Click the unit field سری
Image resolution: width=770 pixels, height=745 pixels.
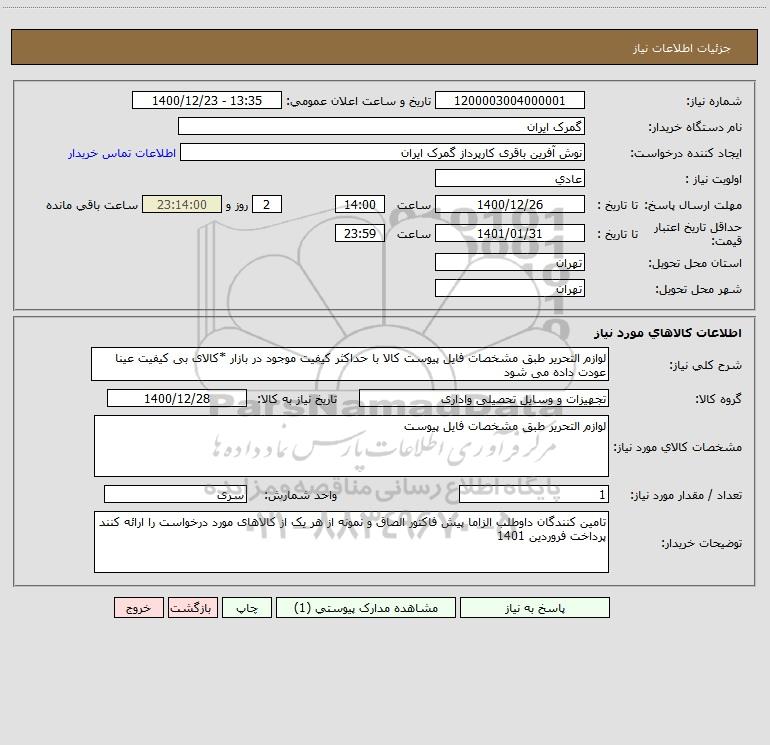point(175,494)
